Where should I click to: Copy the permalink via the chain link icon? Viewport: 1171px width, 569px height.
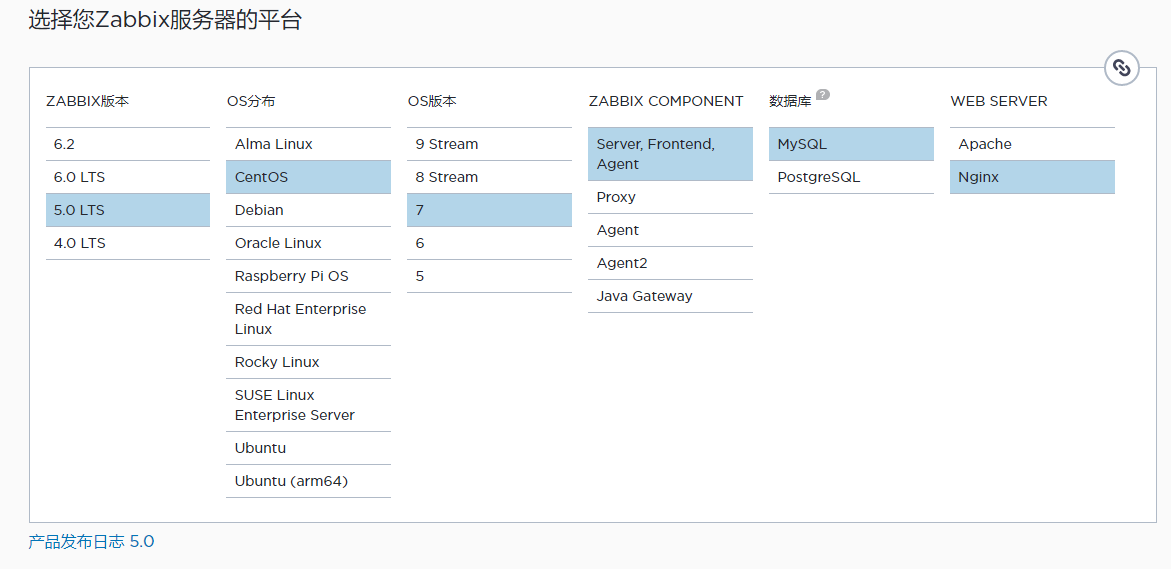point(1121,68)
